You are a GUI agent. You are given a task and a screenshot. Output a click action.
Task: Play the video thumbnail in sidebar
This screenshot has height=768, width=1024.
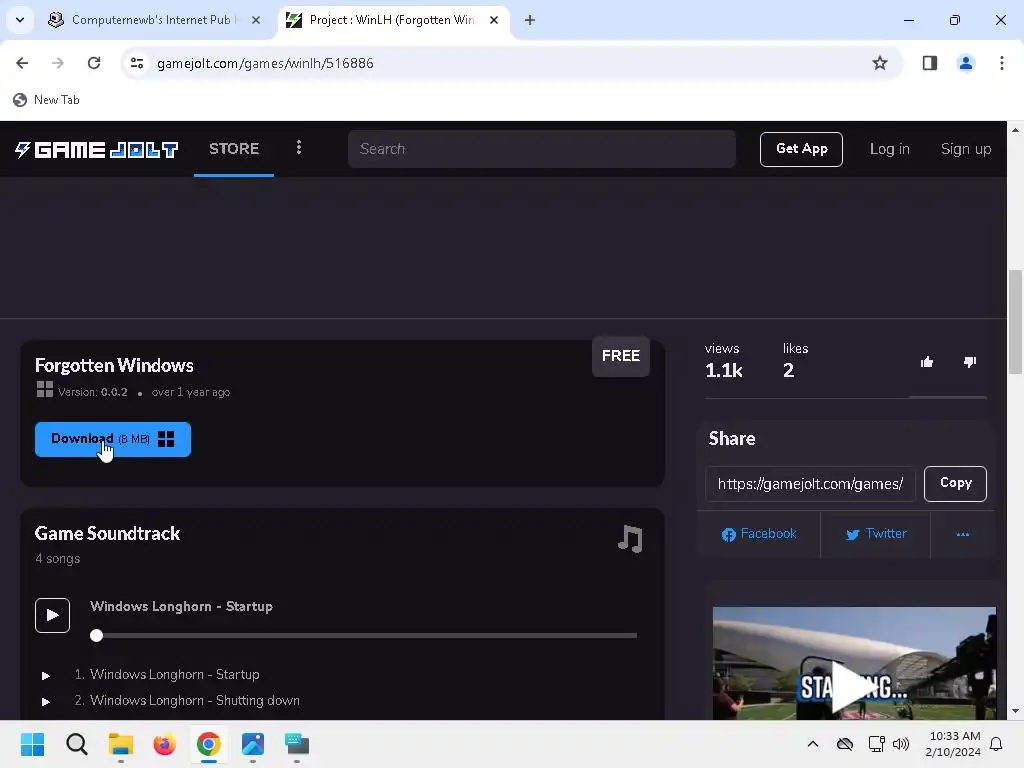tap(854, 686)
